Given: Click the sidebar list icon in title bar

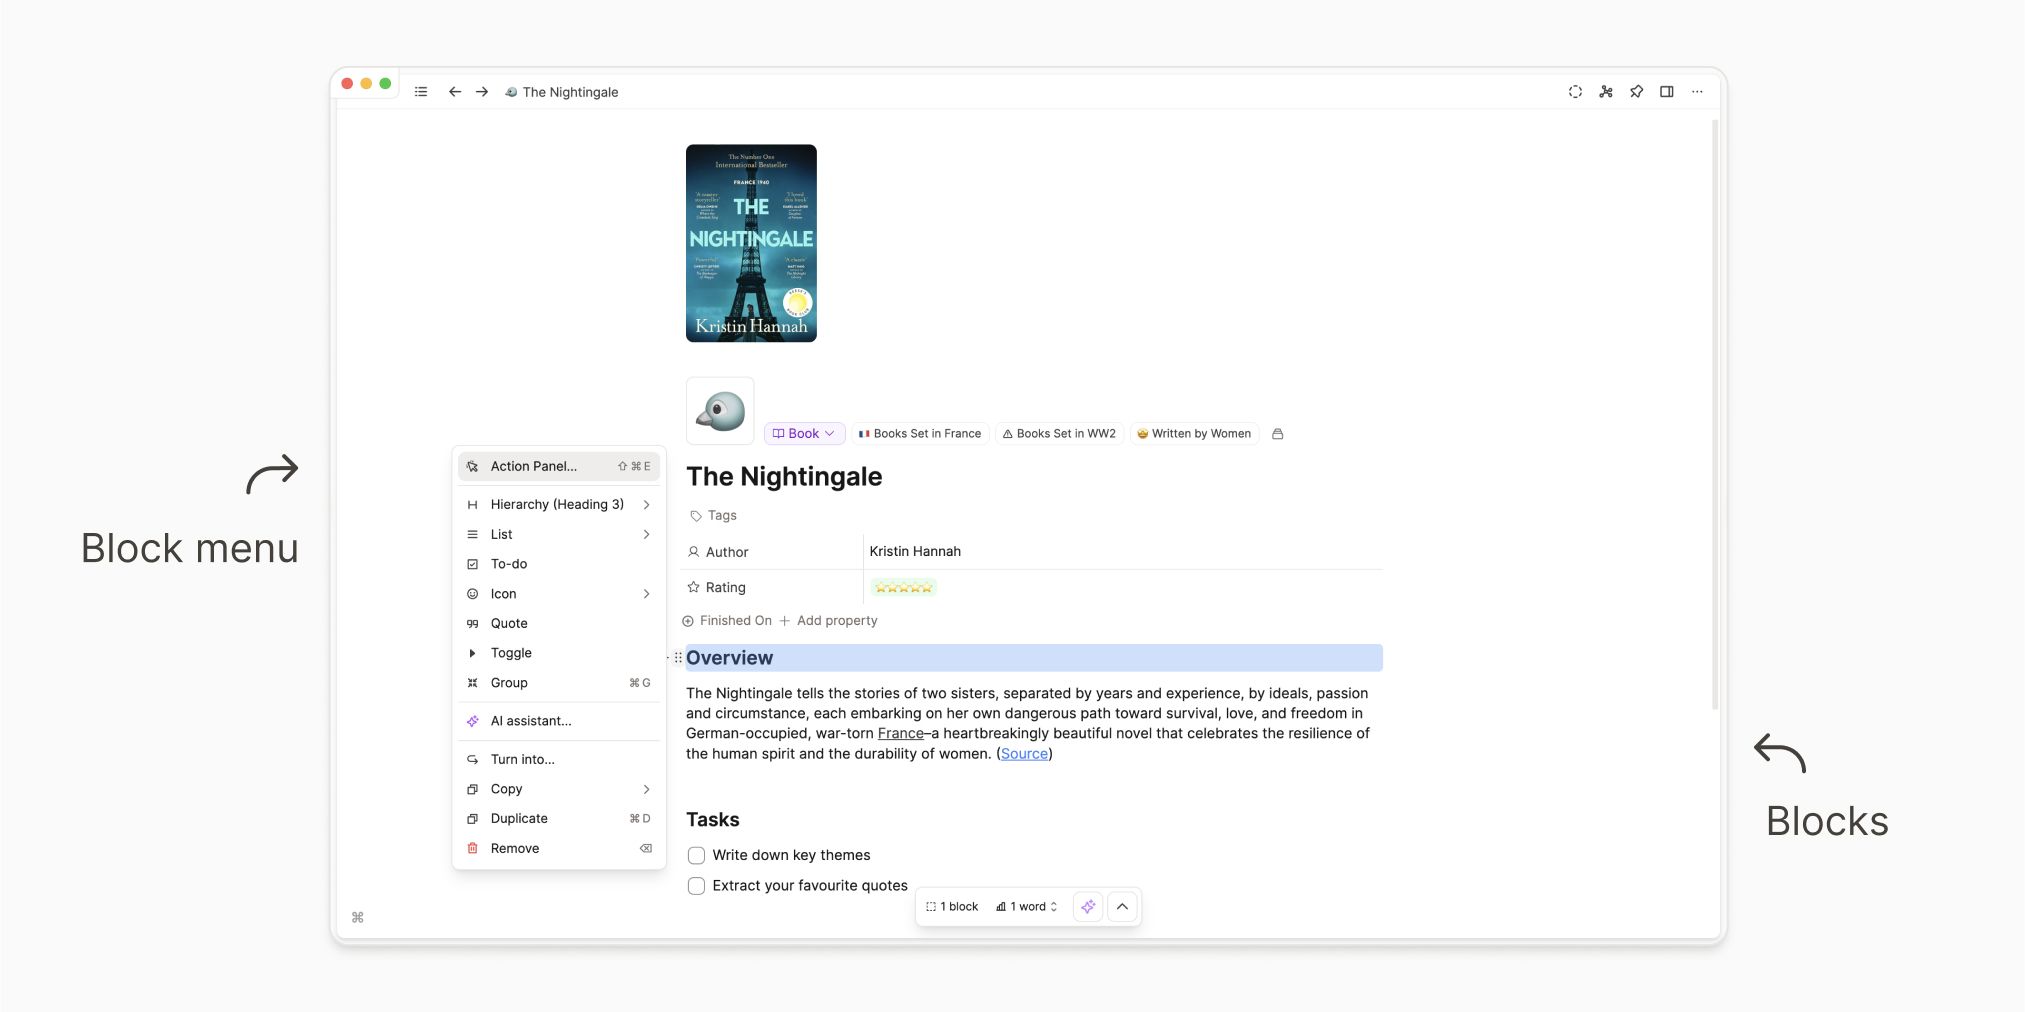Looking at the screenshot, I should coord(421,92).
